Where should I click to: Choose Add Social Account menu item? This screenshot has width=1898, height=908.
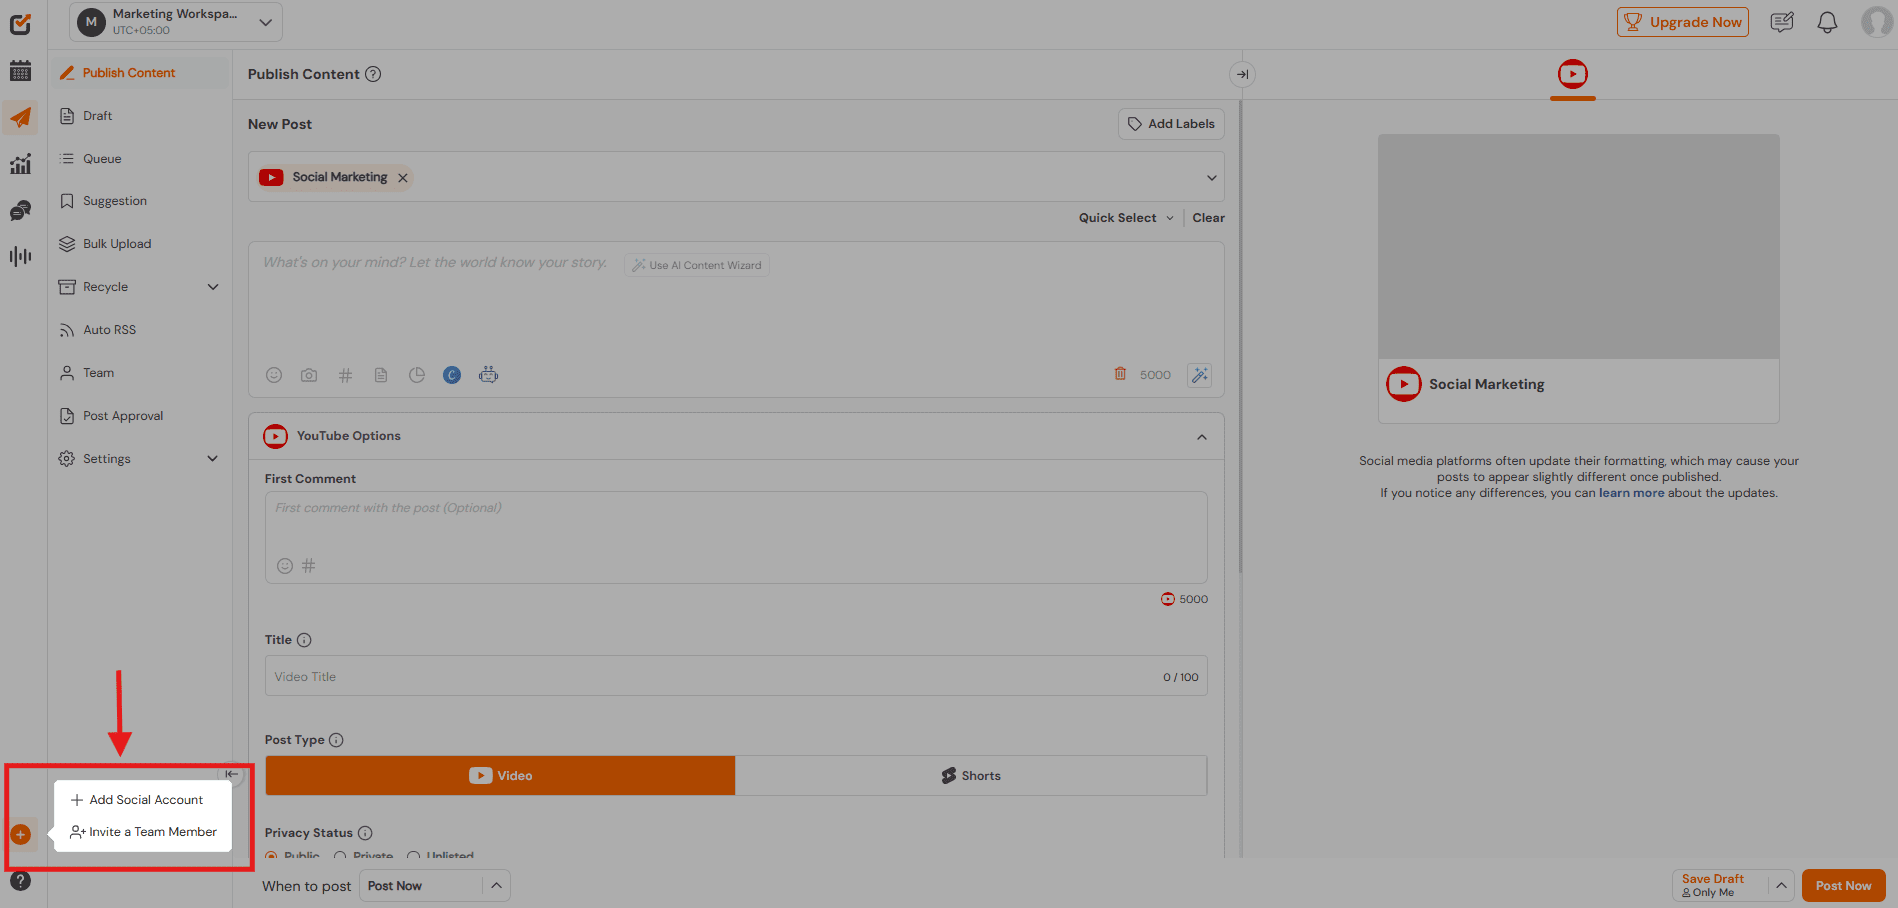pyautogui.click(x=145, y=800)
